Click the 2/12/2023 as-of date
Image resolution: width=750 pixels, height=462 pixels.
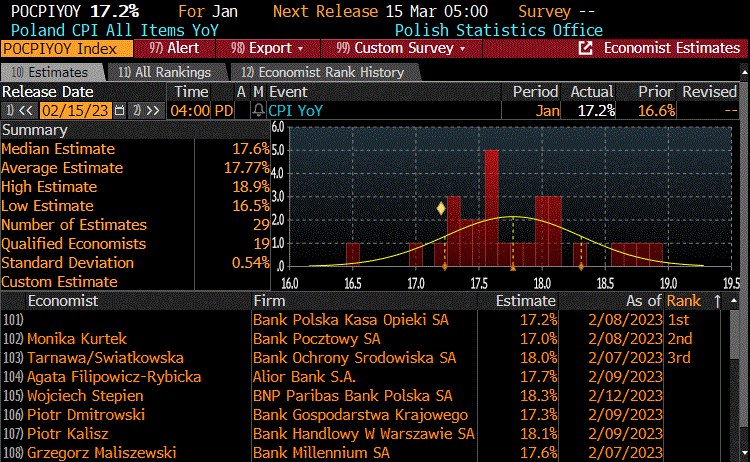tap(625, 396)
